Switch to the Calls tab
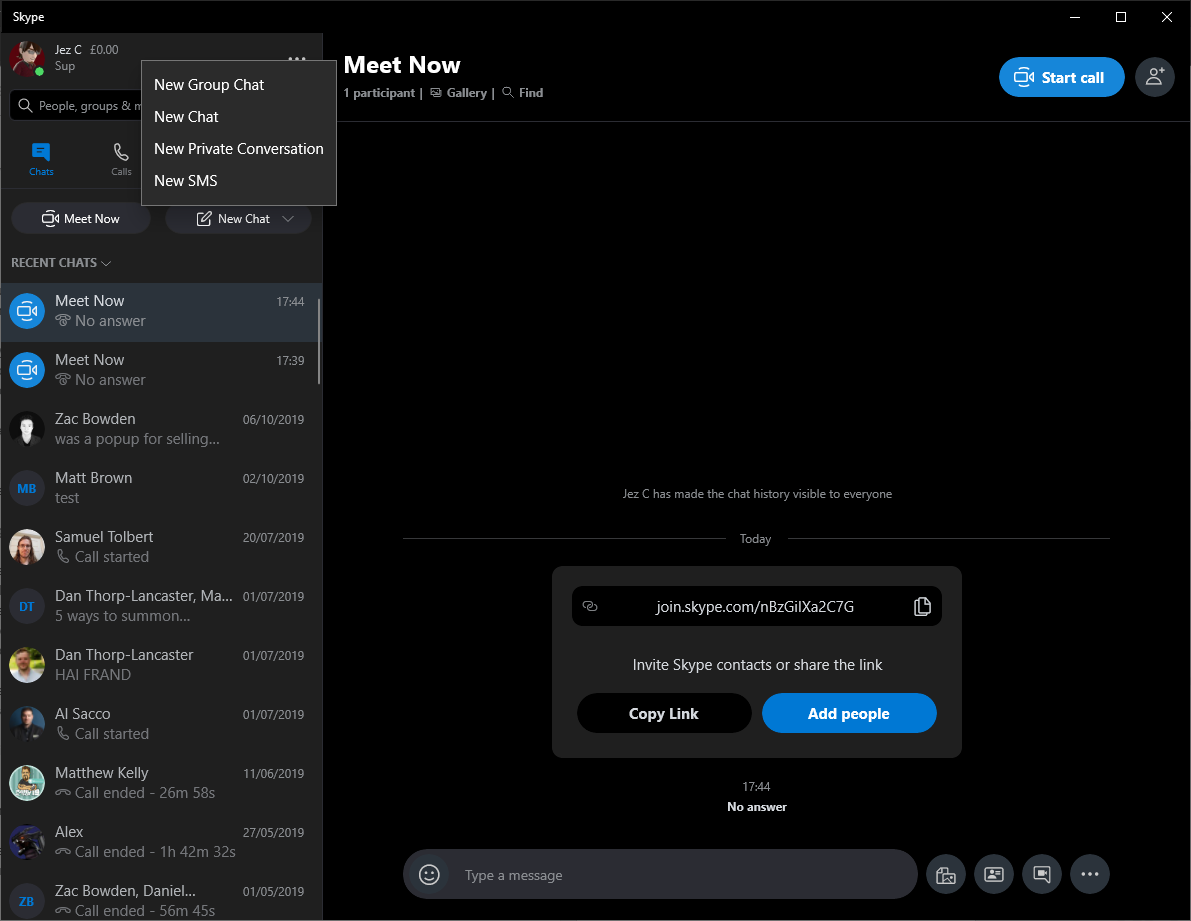 (x=121, y=156)
